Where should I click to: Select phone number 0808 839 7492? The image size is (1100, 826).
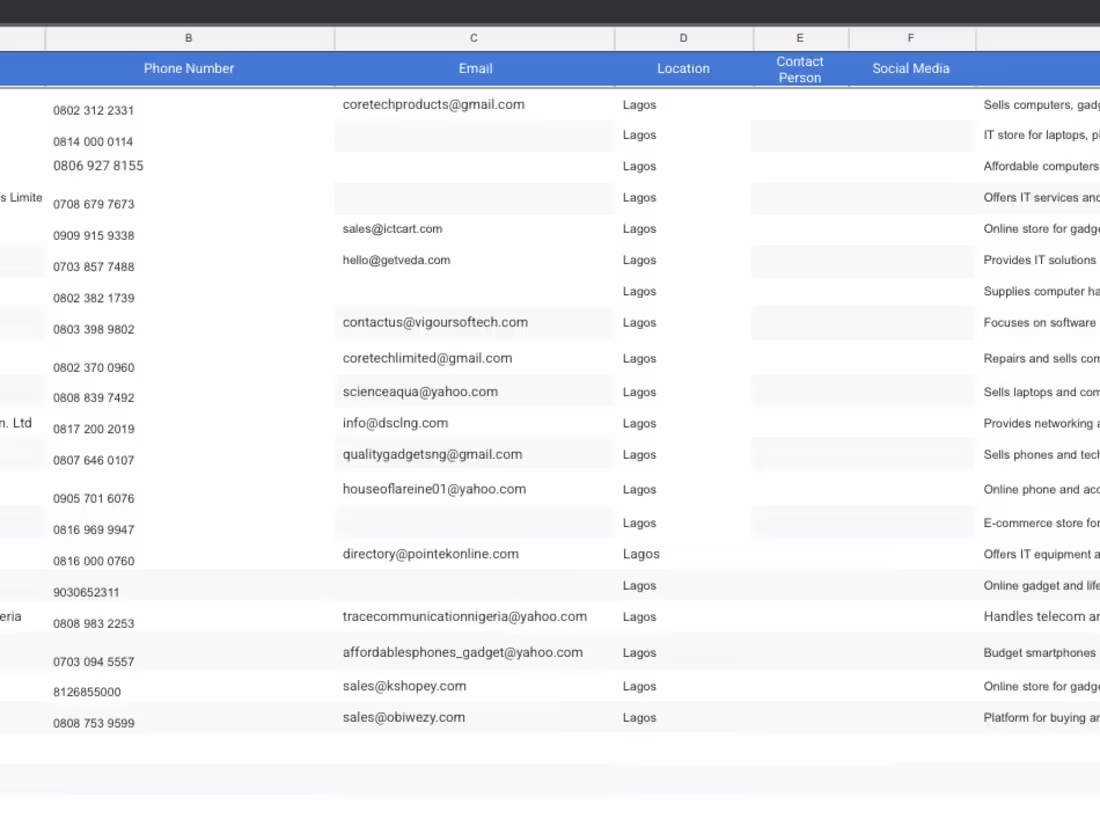point(93,398)
